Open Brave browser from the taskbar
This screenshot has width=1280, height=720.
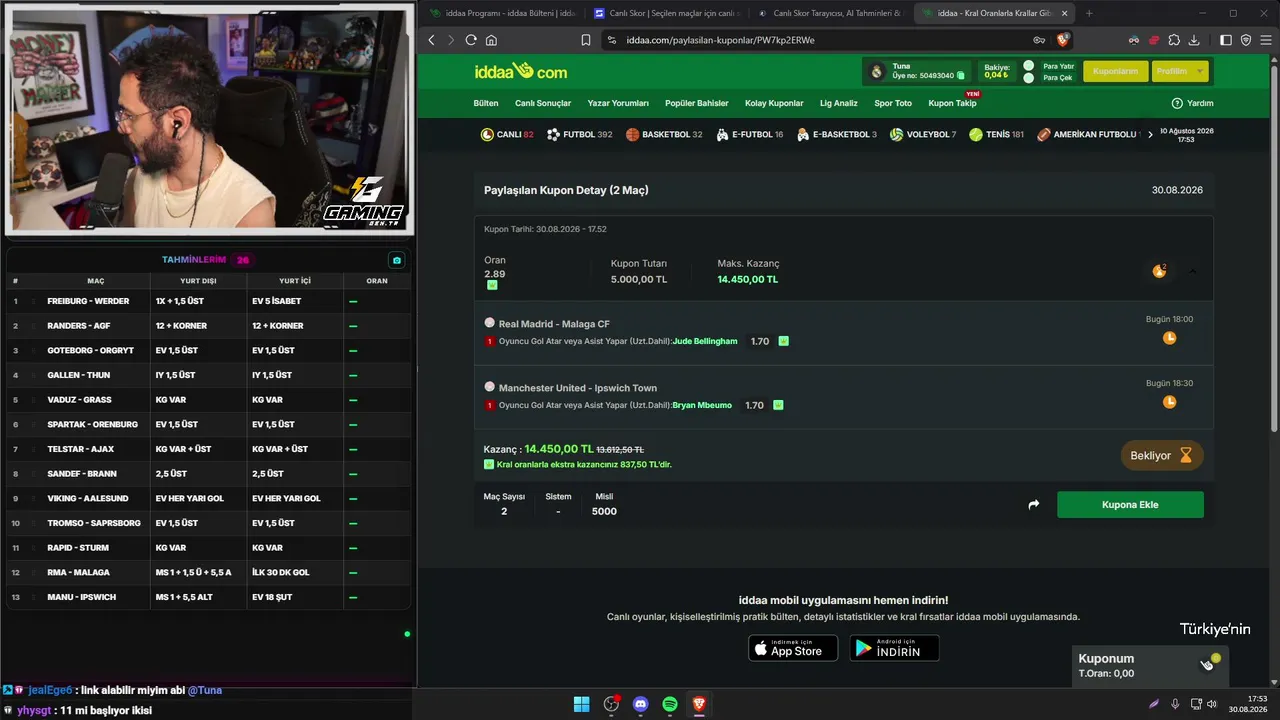(699, 704)
